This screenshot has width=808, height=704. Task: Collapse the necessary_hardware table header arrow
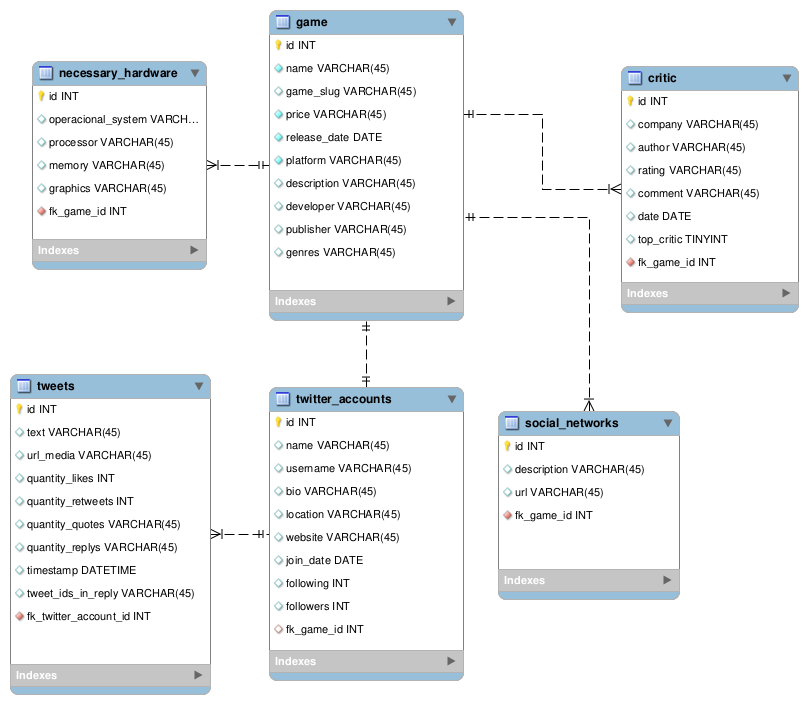194,73
